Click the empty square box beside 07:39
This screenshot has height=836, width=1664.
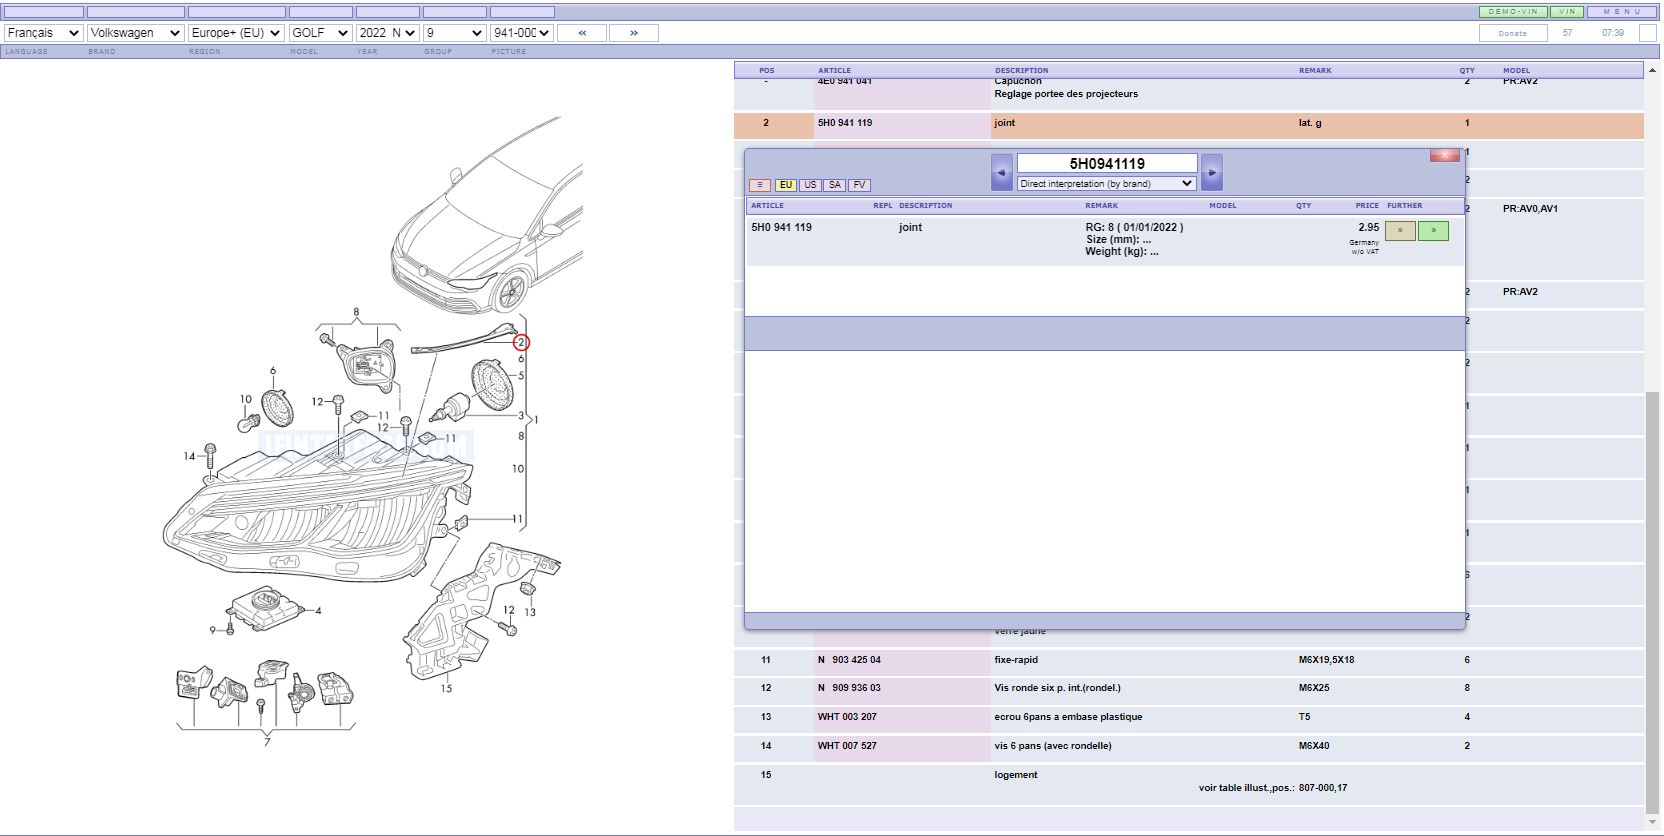(1648, 33)
